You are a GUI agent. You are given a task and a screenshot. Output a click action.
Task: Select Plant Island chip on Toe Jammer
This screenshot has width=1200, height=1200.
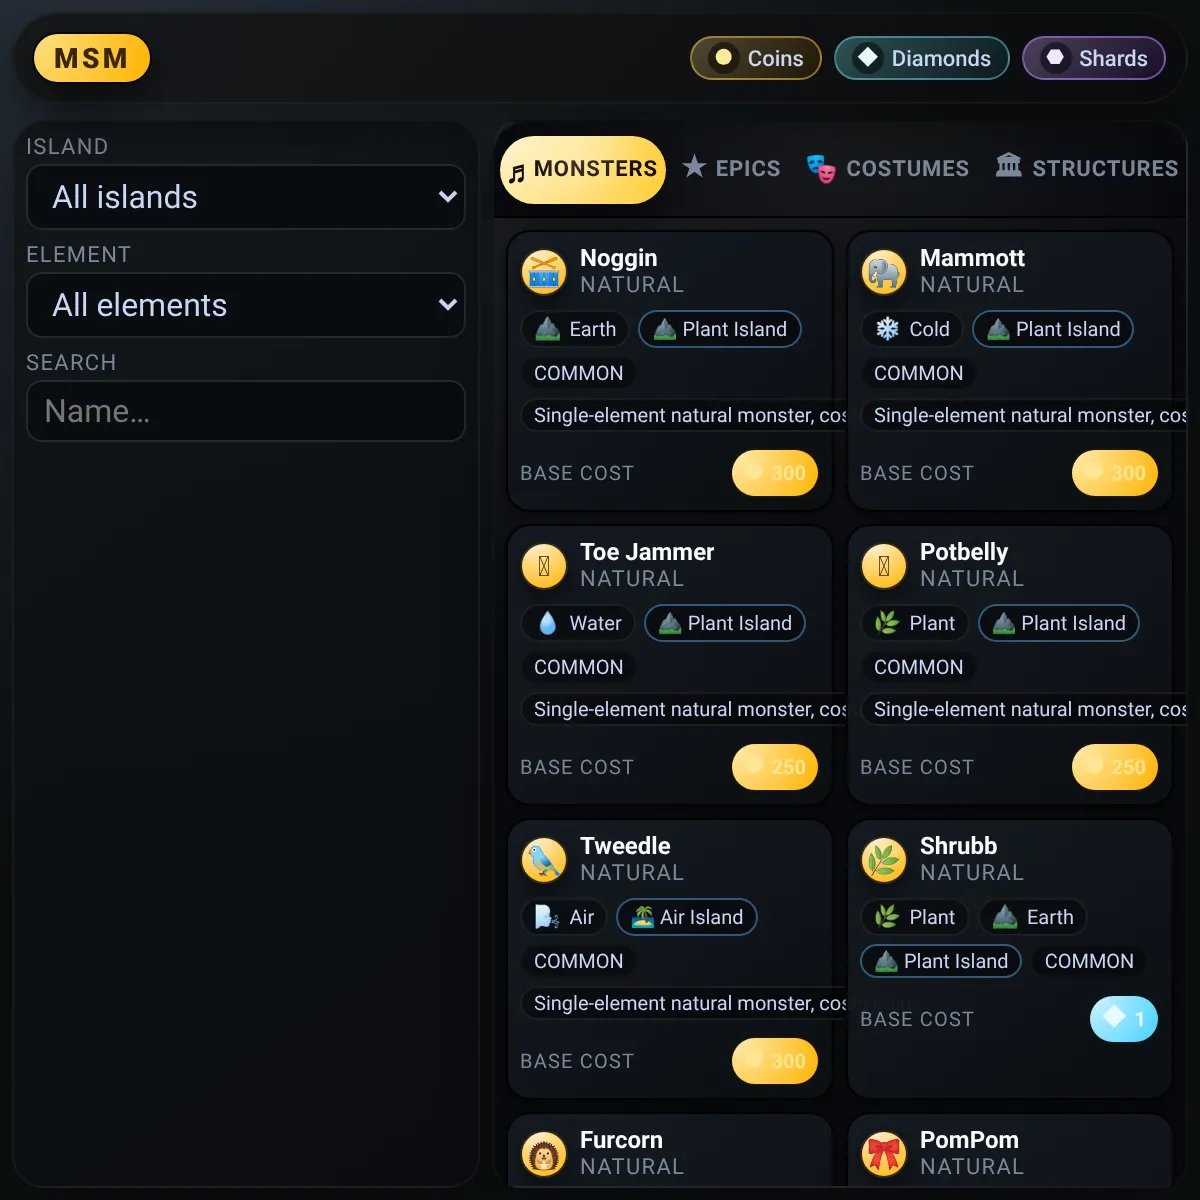725,623
